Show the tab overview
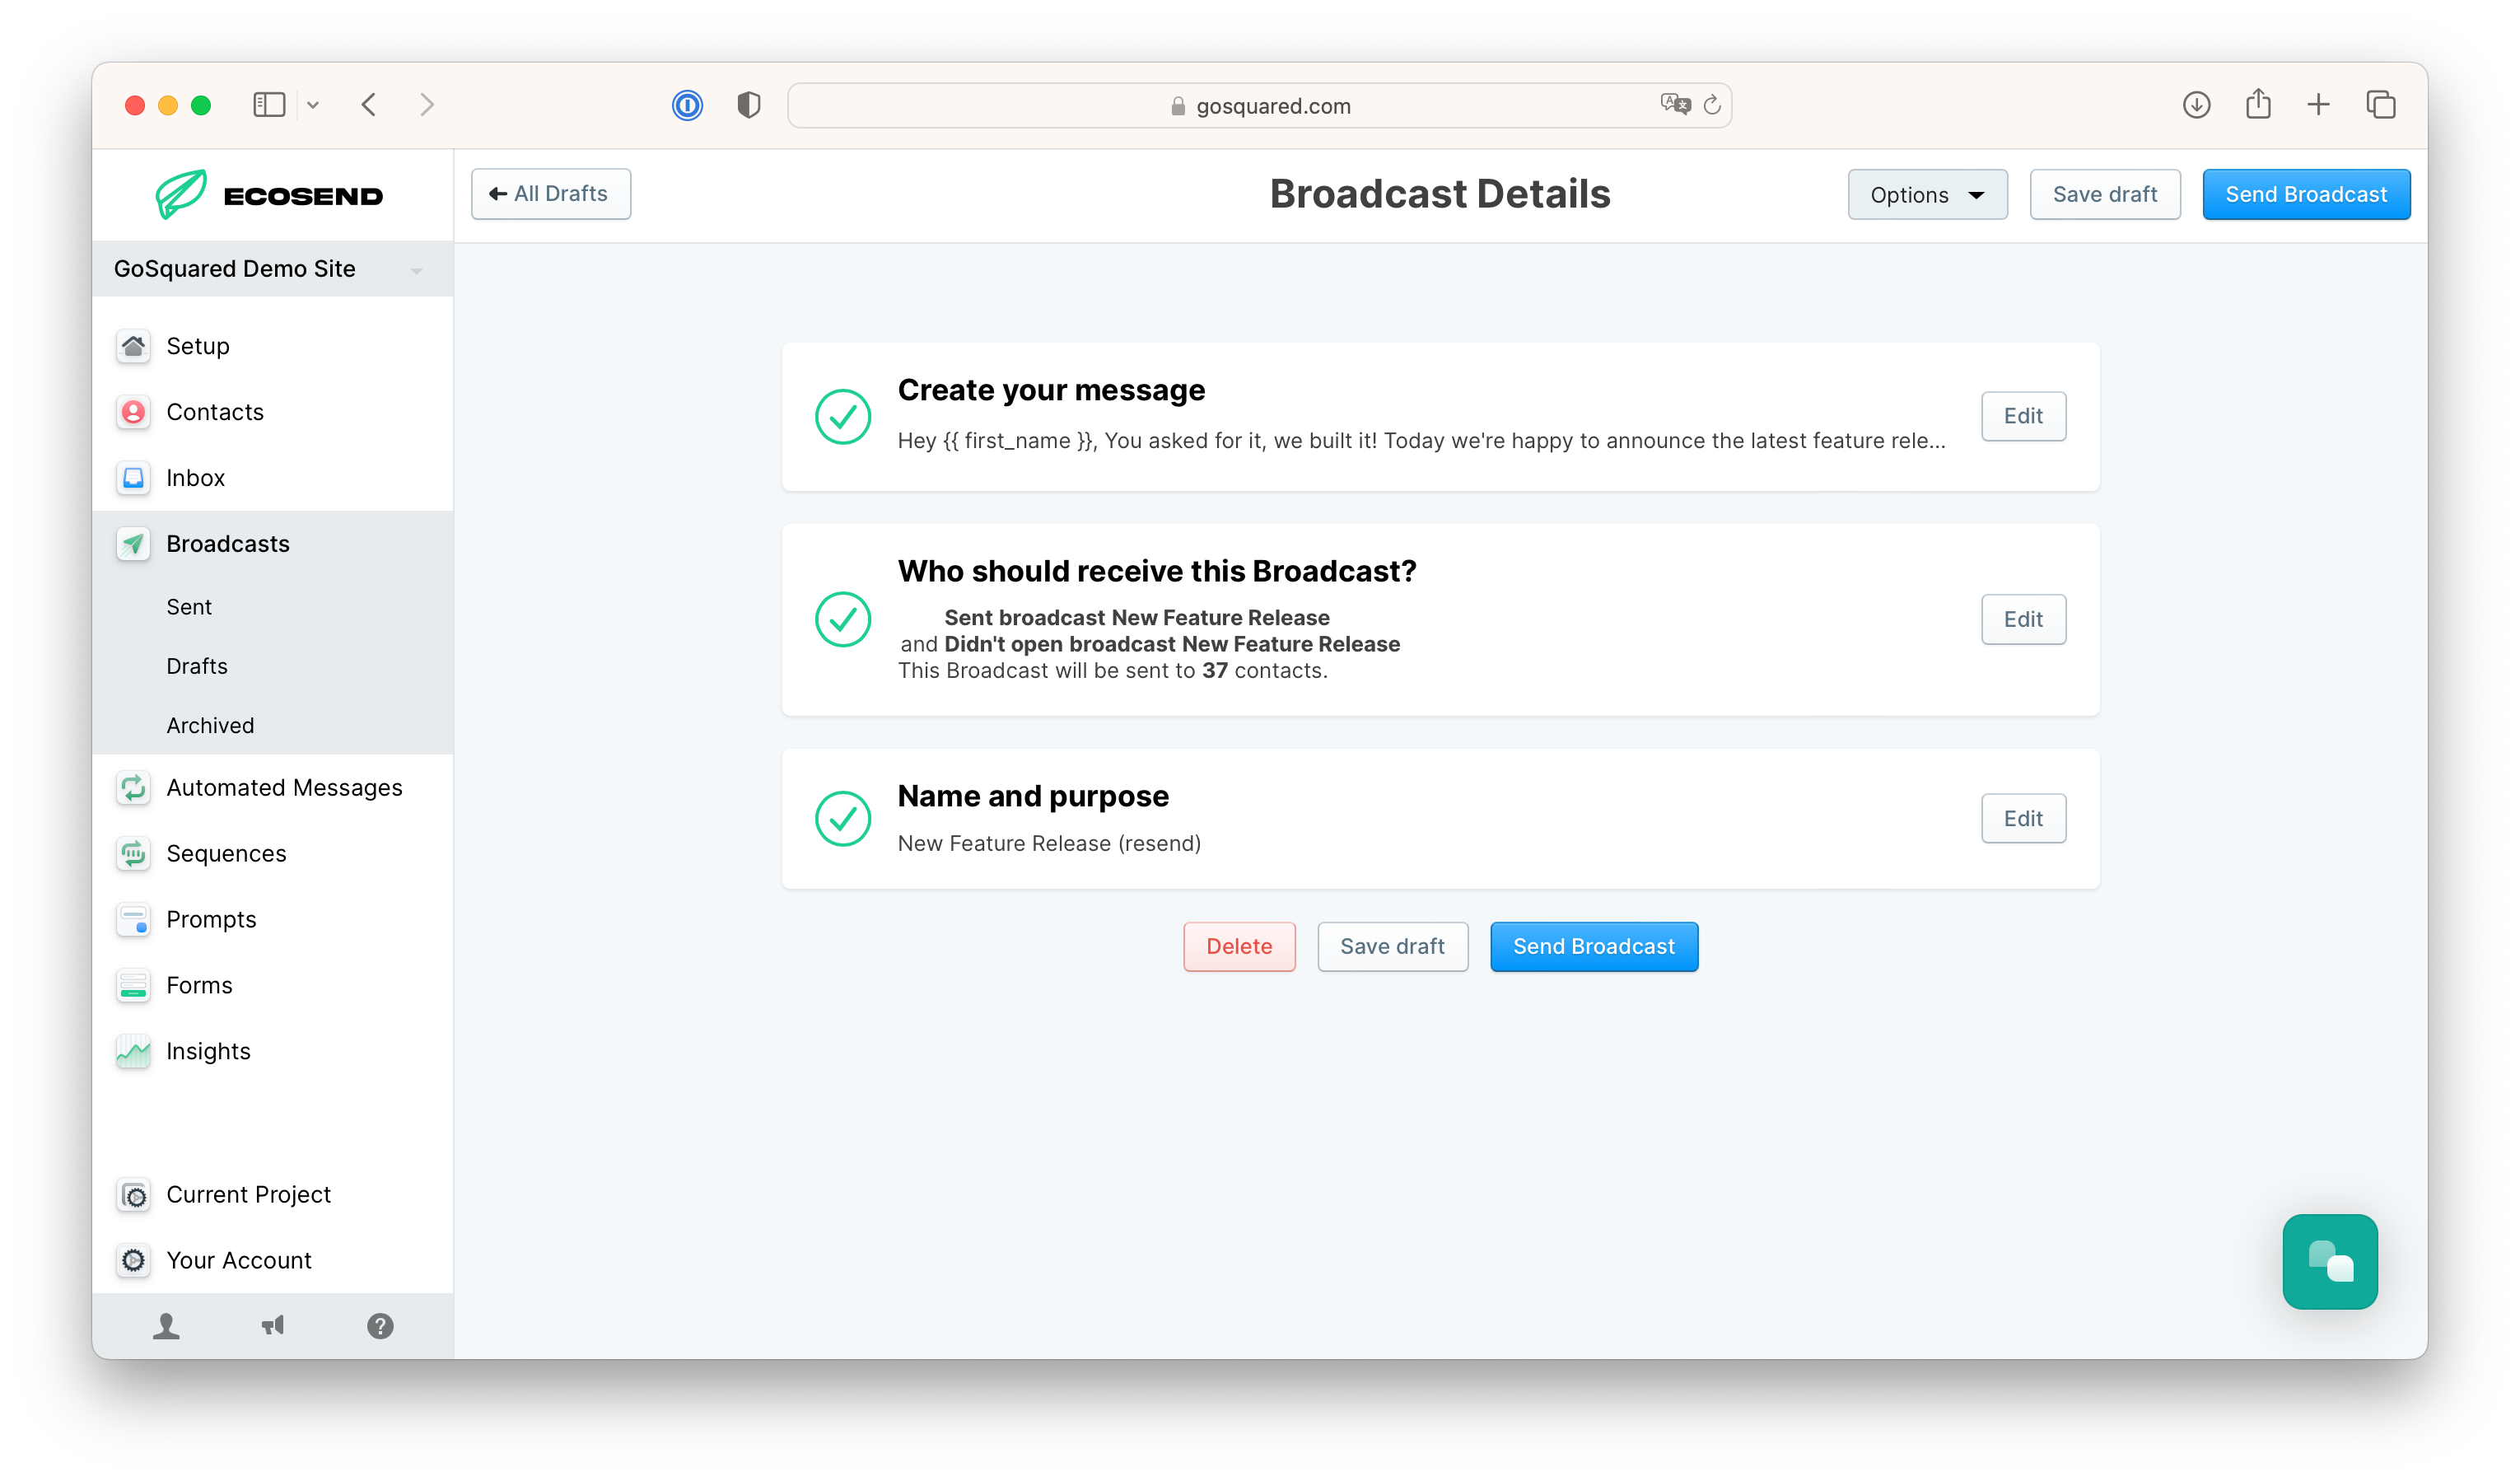Viewport: 2520px width, 1481px height. pos(2381,105)
